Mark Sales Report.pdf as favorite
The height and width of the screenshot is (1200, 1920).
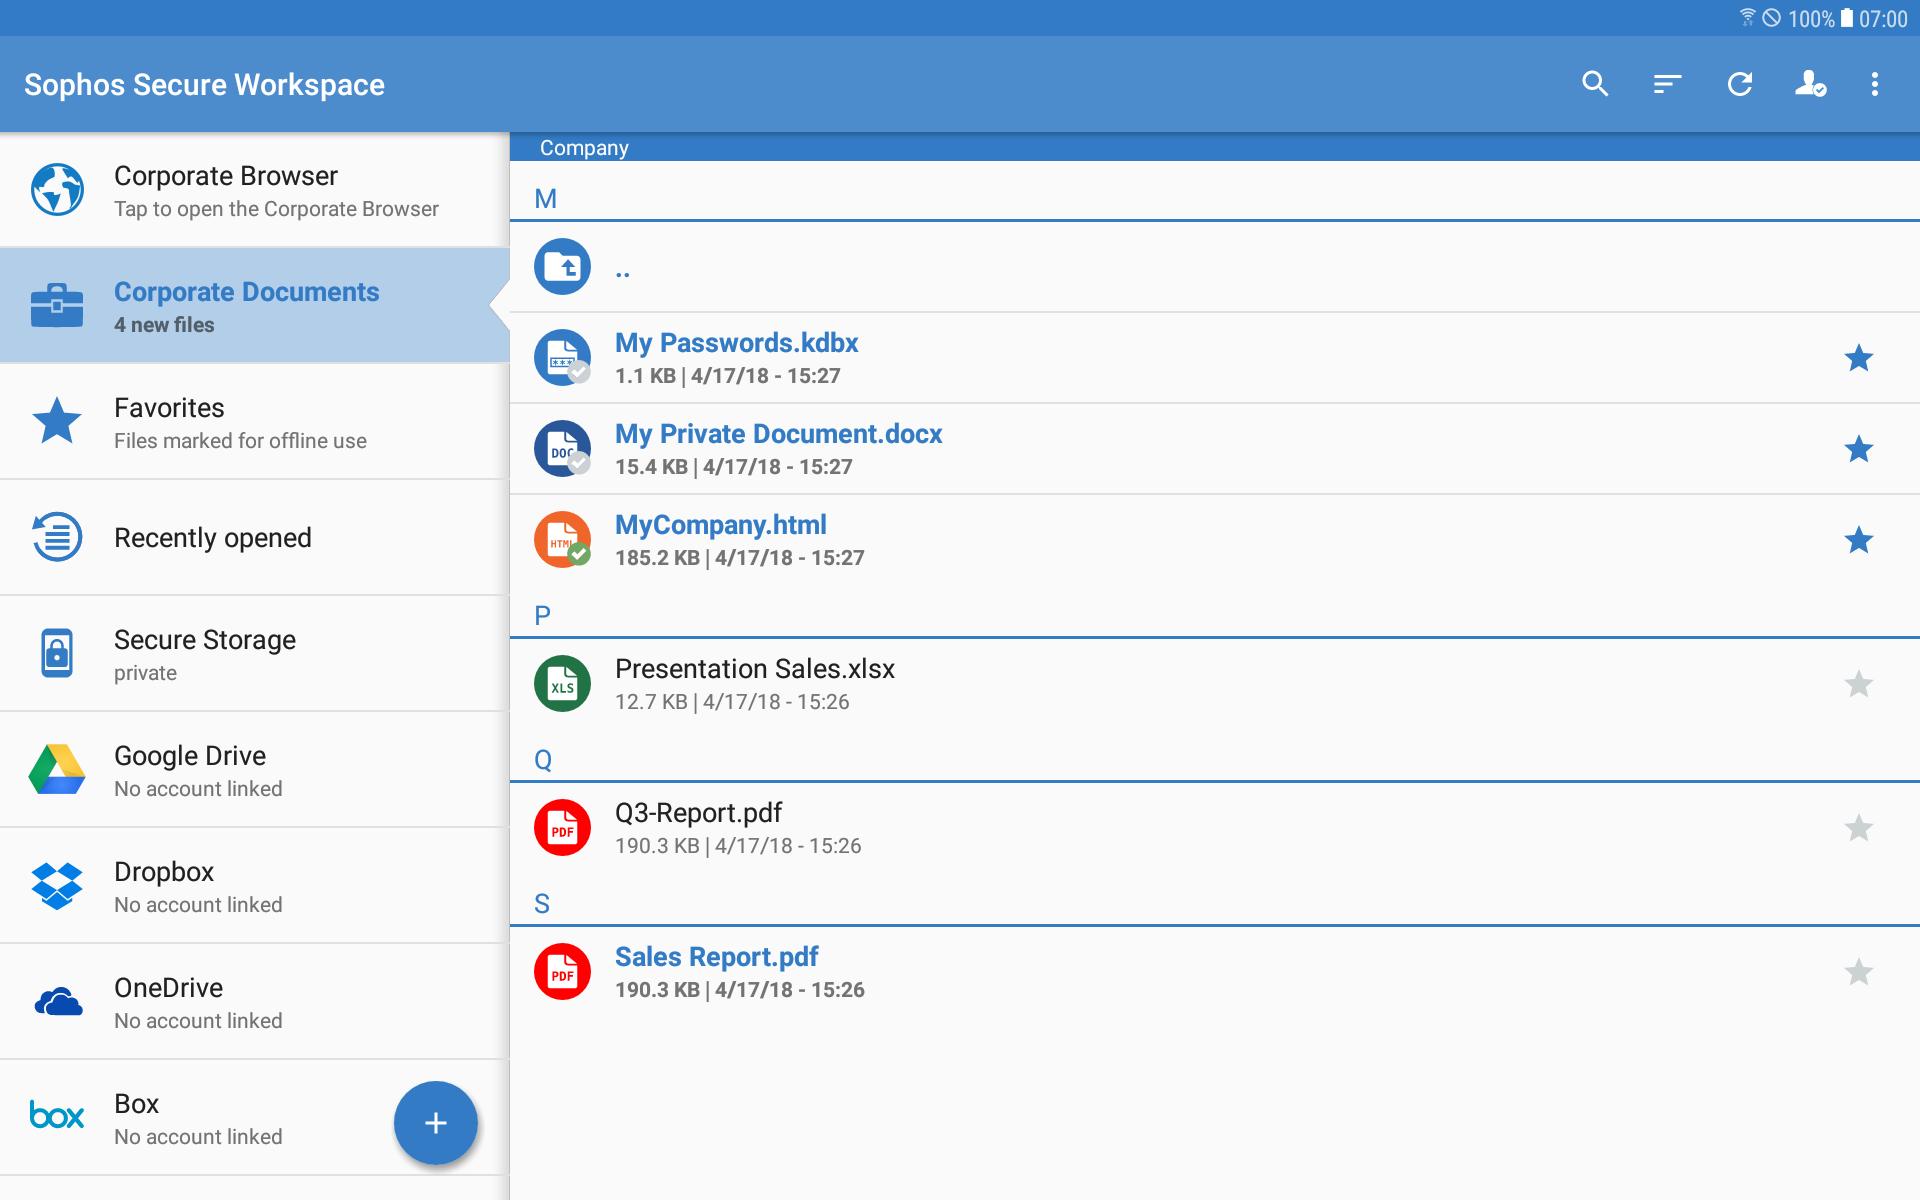click(1858, 972)
